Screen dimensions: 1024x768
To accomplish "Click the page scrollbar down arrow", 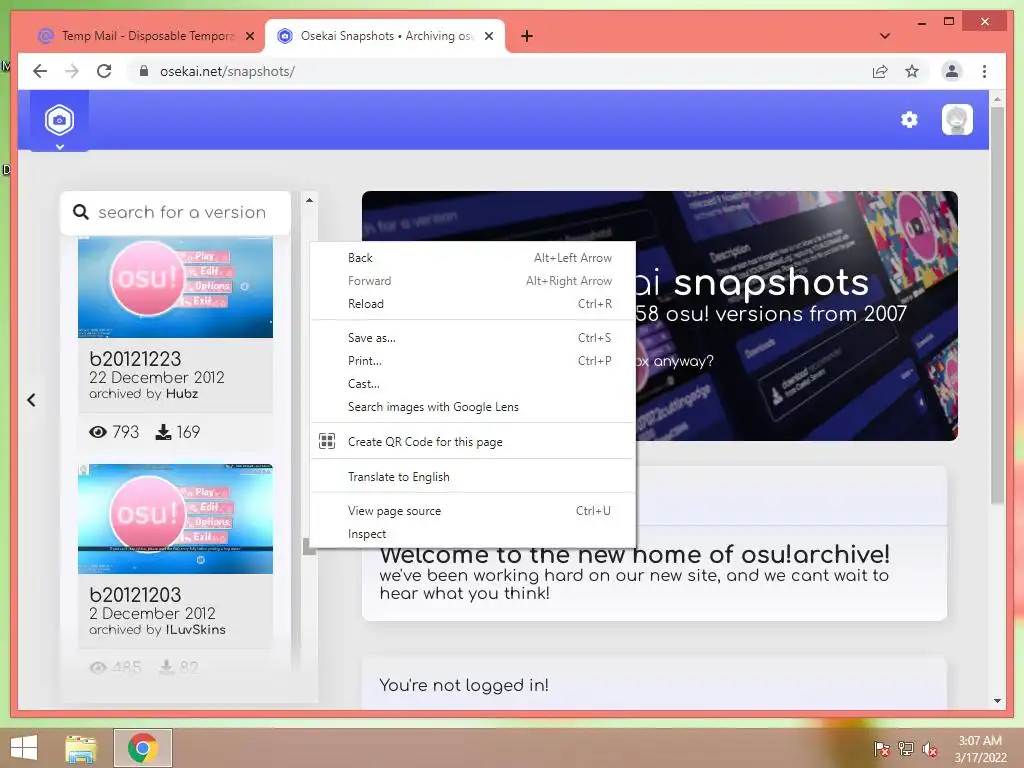I will [x=997, y=701].
